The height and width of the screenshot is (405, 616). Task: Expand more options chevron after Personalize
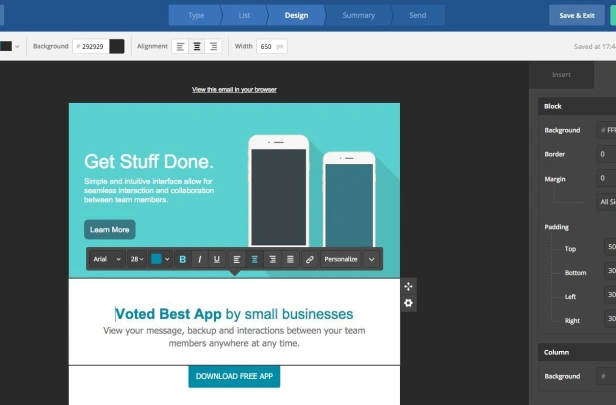click(372, 259)
